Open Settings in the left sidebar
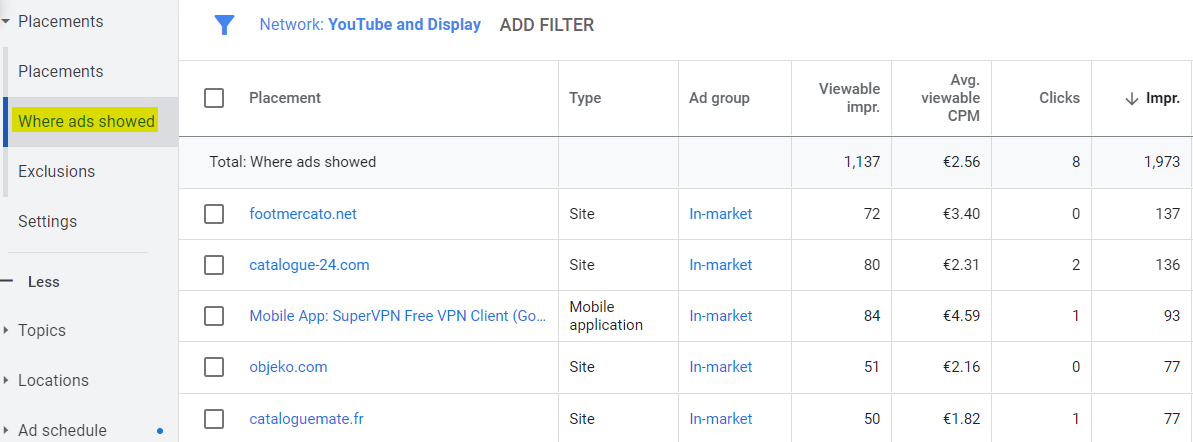 tap(47, 221)
